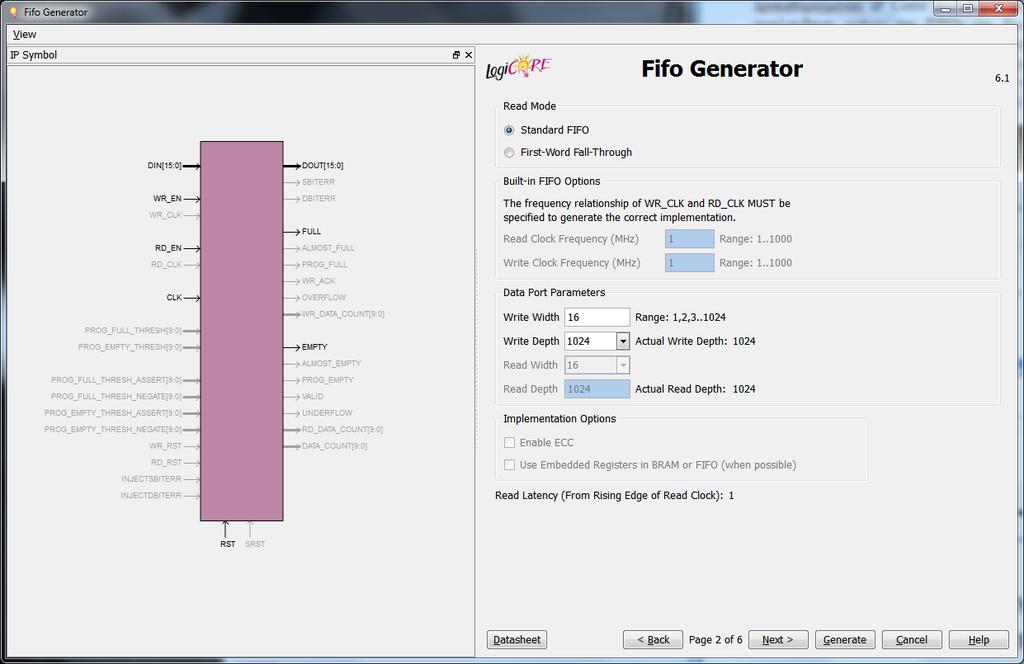Click the Write Width input field
1024x664 pixels.
597,317
